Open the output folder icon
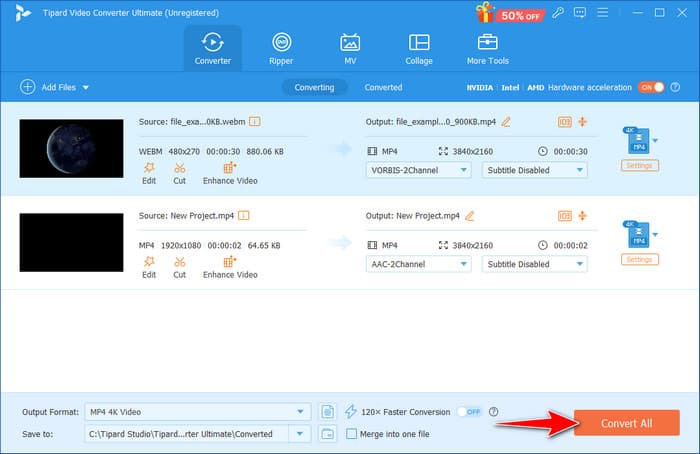Image resolution: width=700 pixels, height=454 pixels. pyautogui.click(x=328, y=434)
